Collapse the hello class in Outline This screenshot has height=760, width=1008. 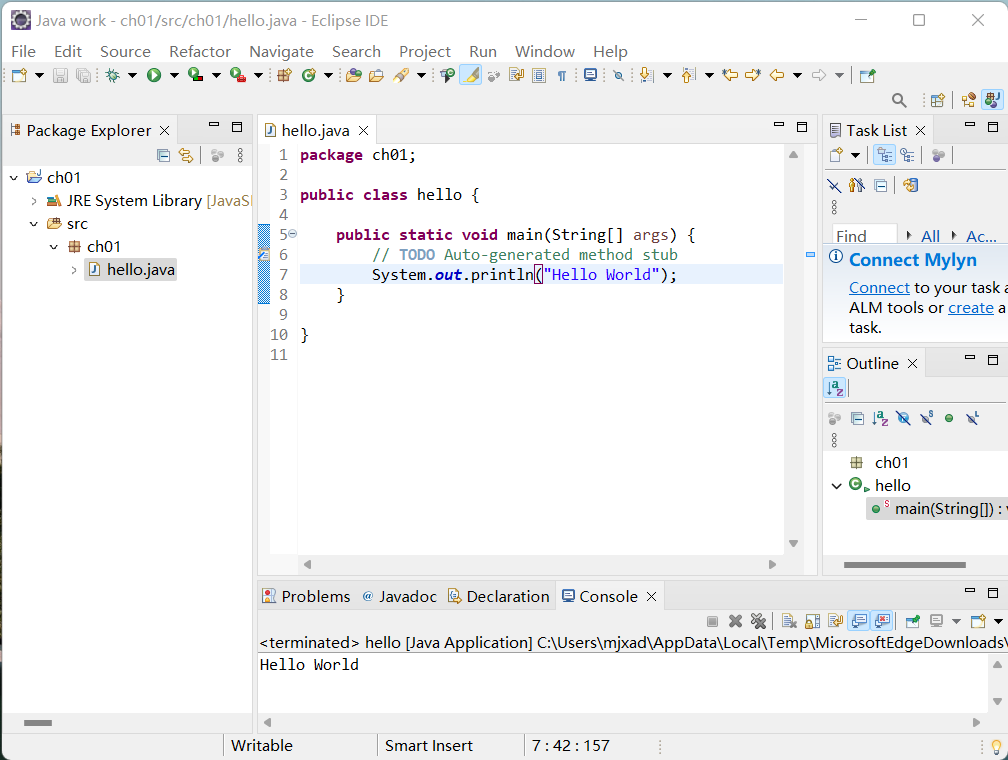pos(836,486)
